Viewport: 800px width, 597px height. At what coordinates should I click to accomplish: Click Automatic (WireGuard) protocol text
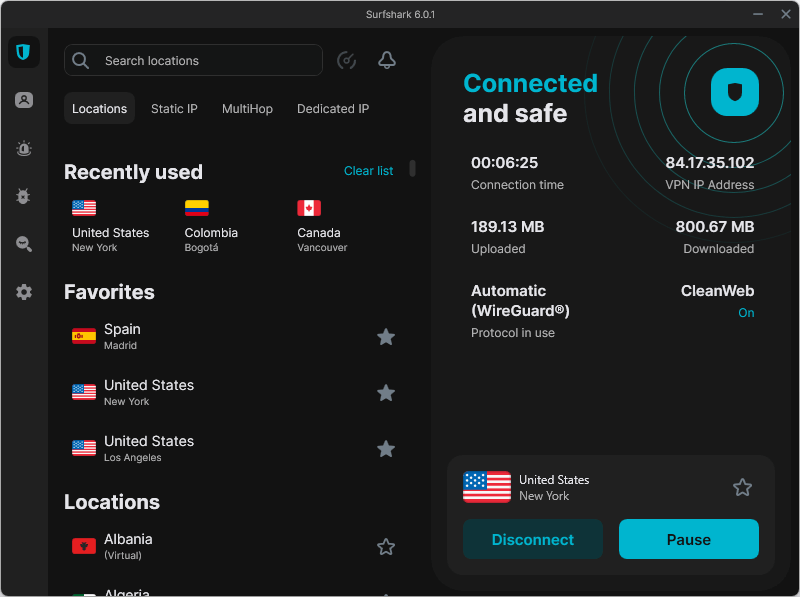click(520, 301)
